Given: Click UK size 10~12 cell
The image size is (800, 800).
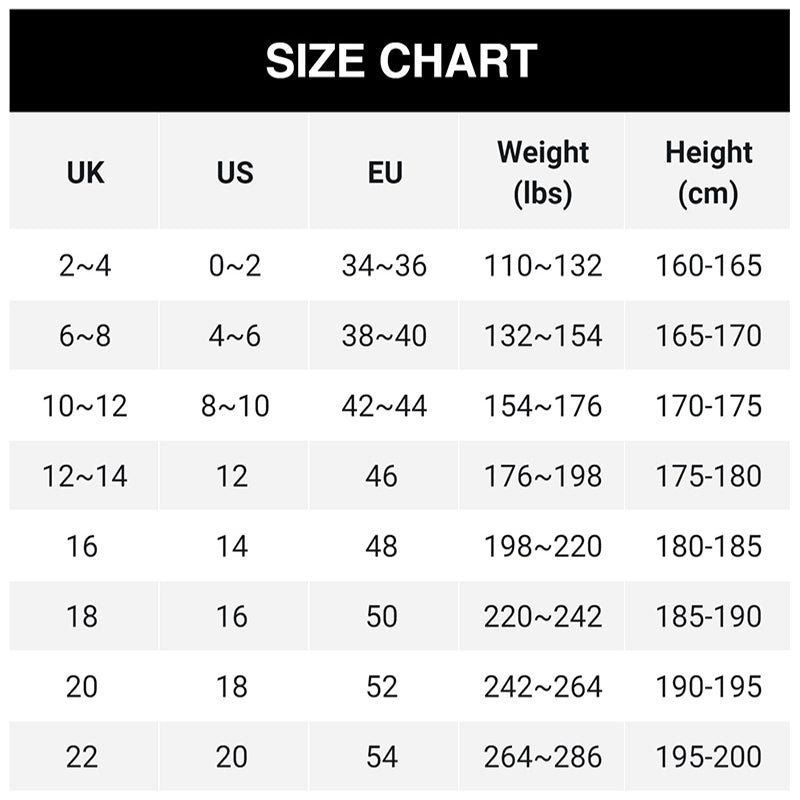Looking at the screenshot, I should pyautogui.click(x=85, y=406).
